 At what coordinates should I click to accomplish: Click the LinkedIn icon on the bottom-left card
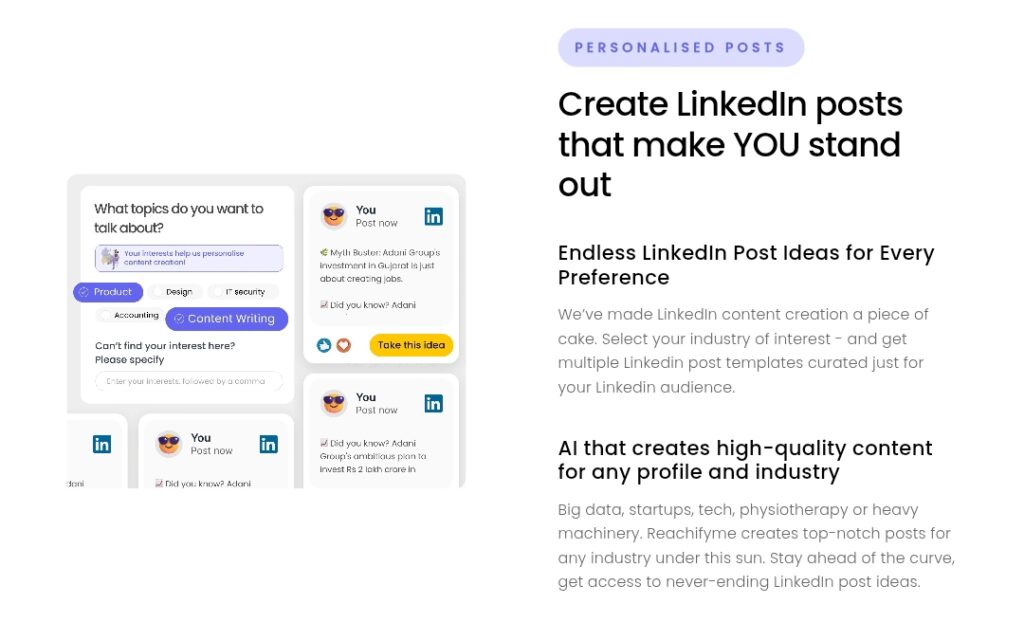[x=268, y=443]
